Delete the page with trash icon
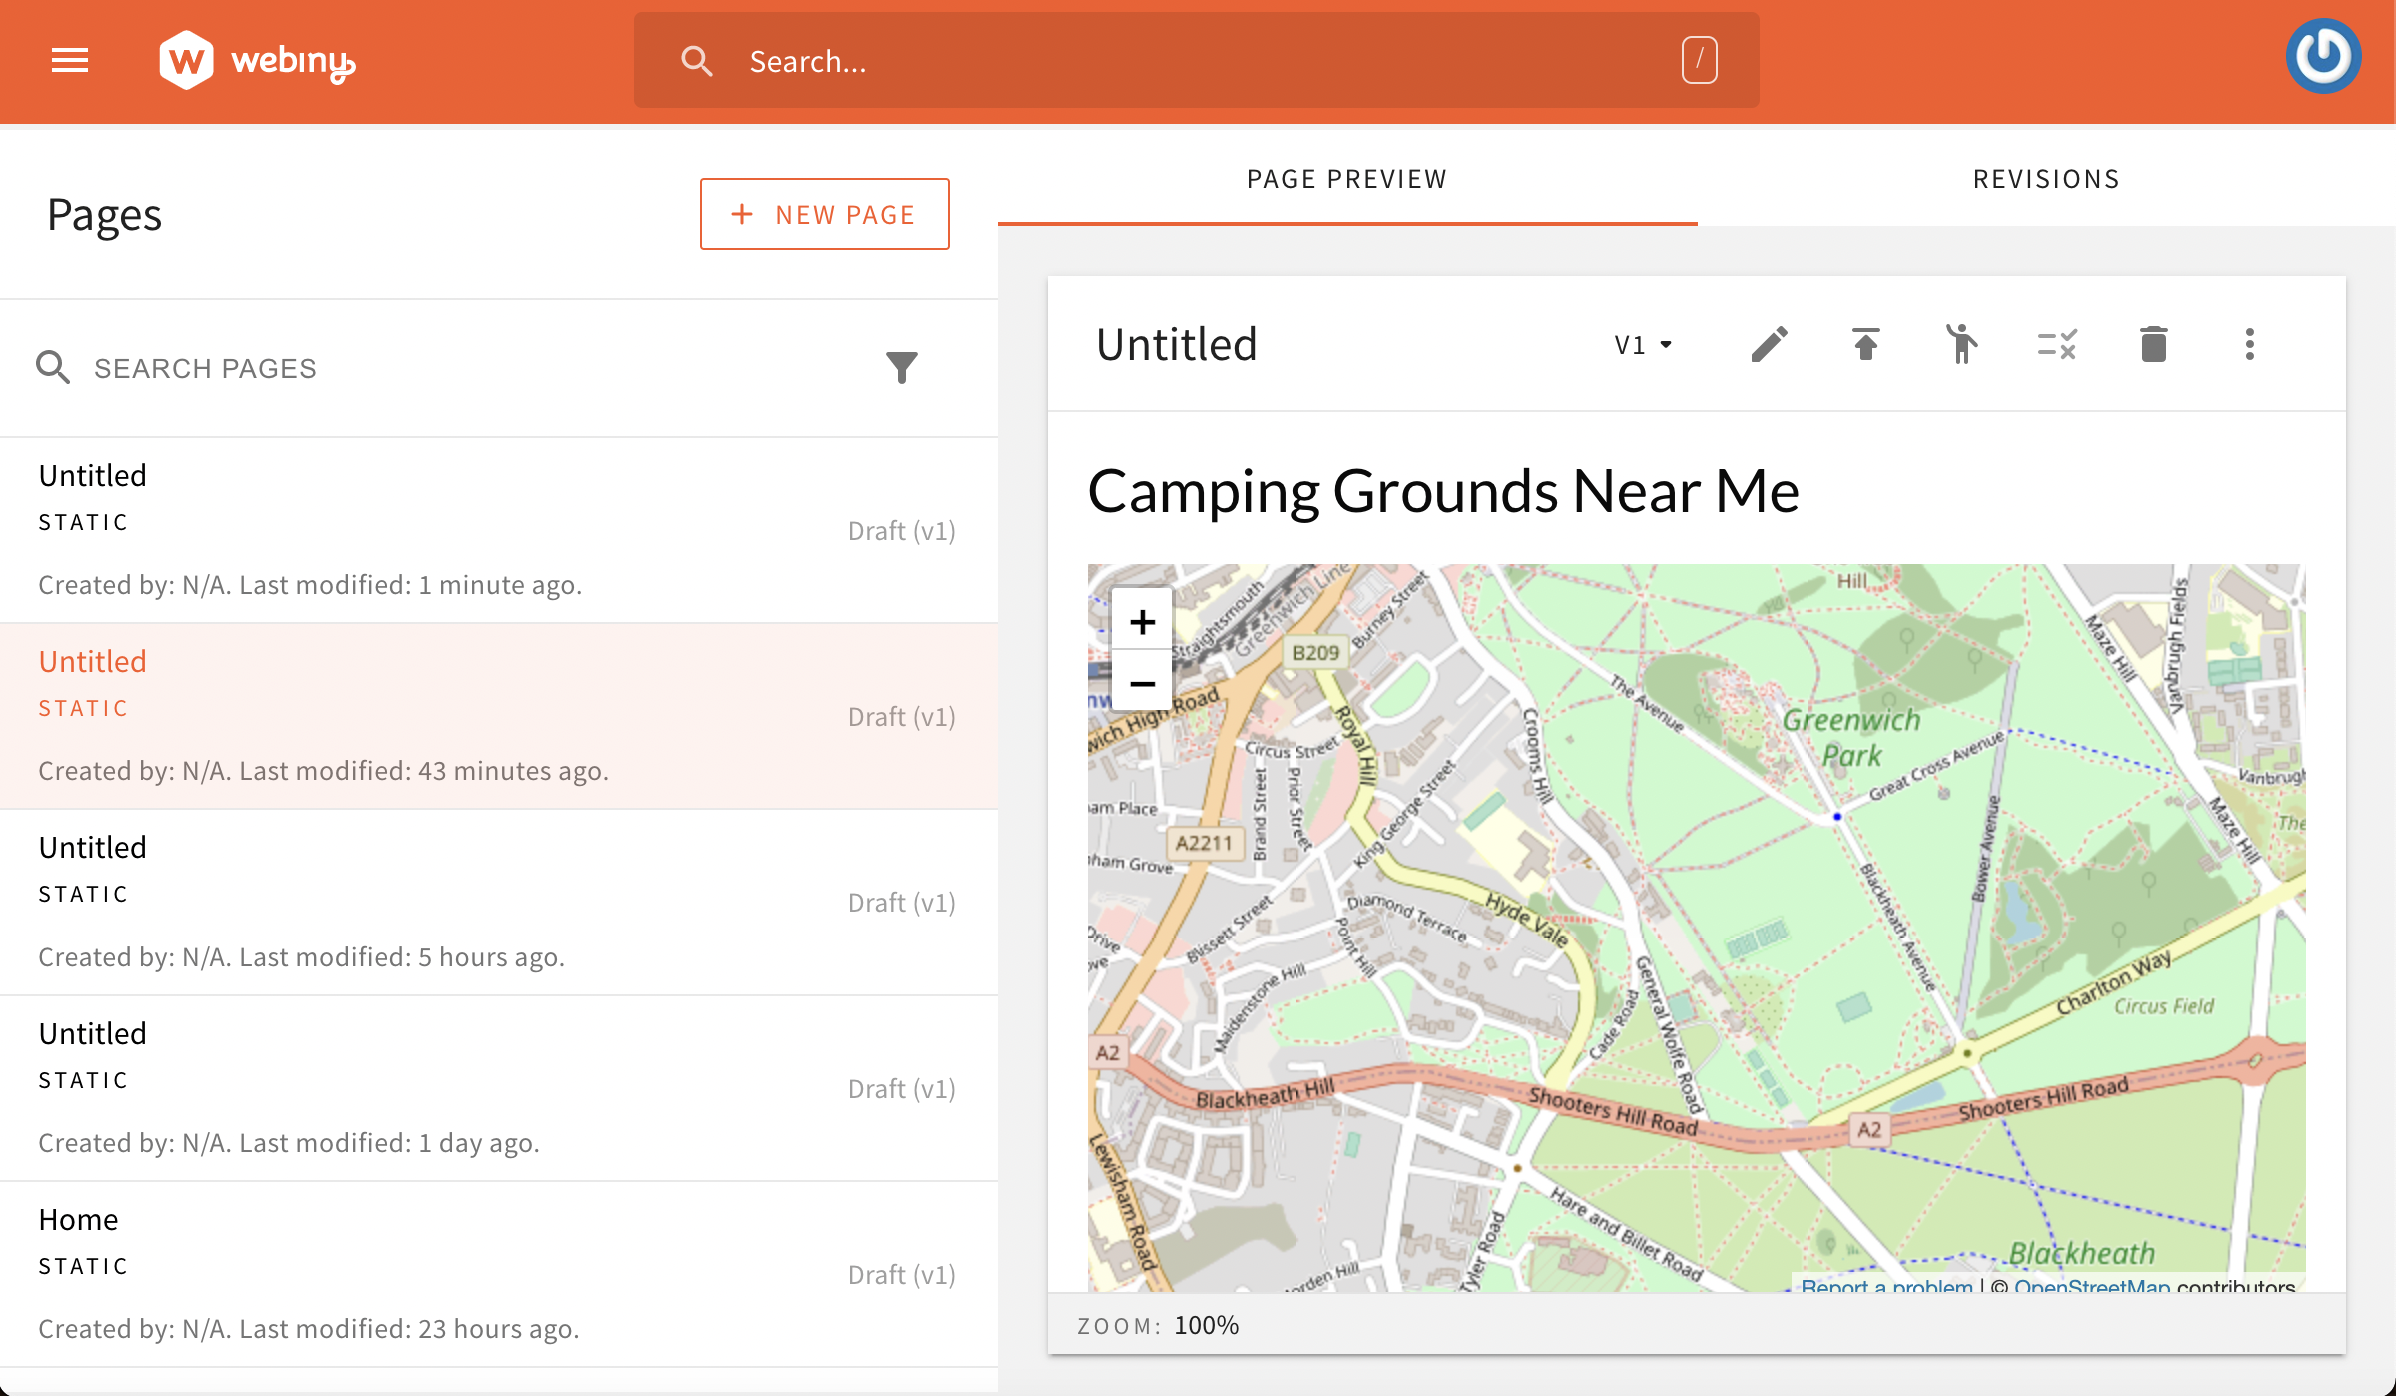 pyautogui.click(x=2153, y=345)
